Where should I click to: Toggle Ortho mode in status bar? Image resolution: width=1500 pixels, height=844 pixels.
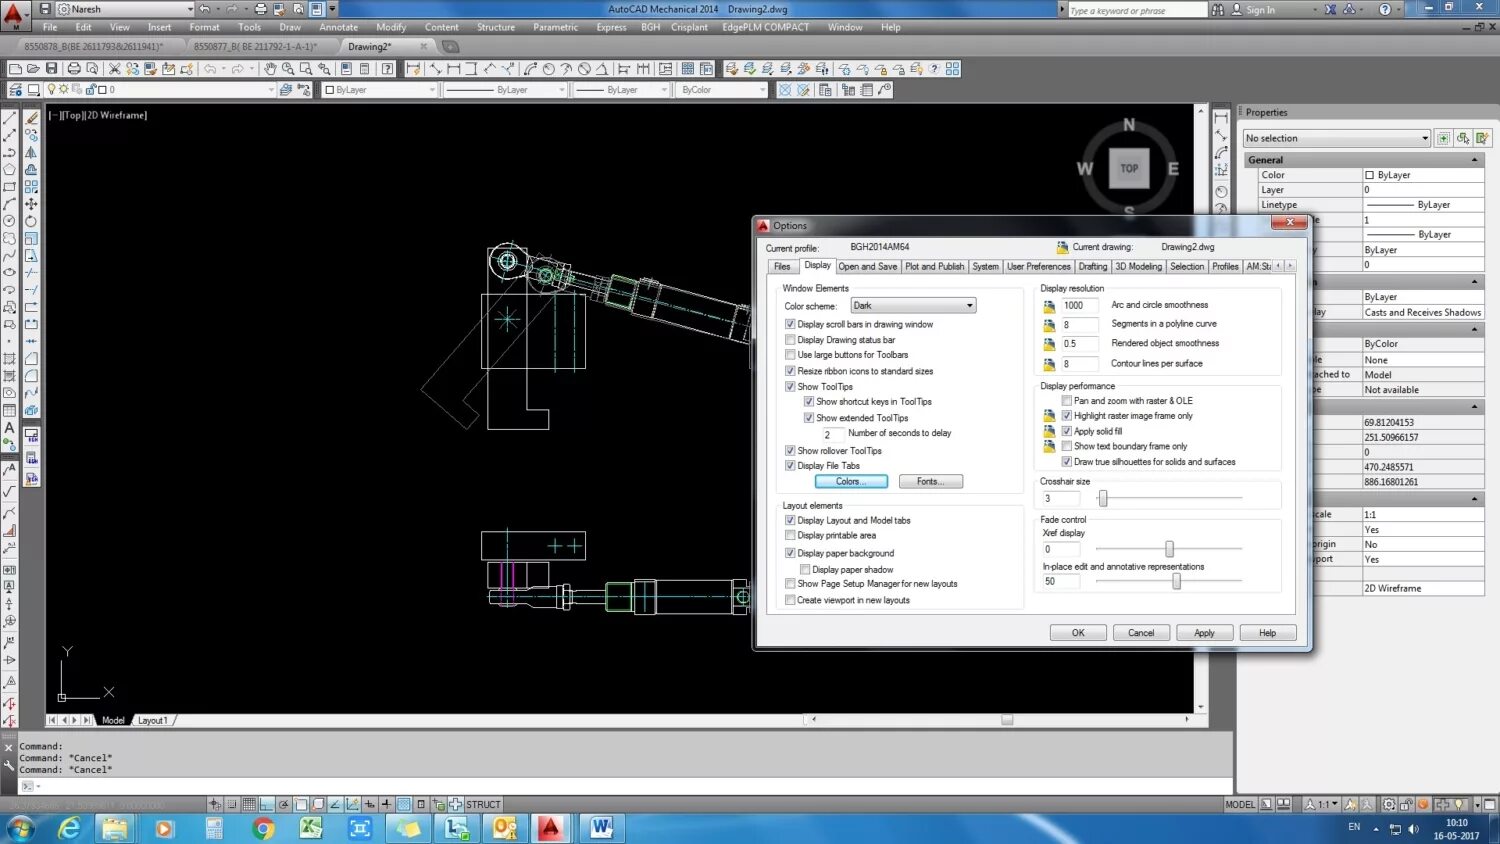click(267, 804)
